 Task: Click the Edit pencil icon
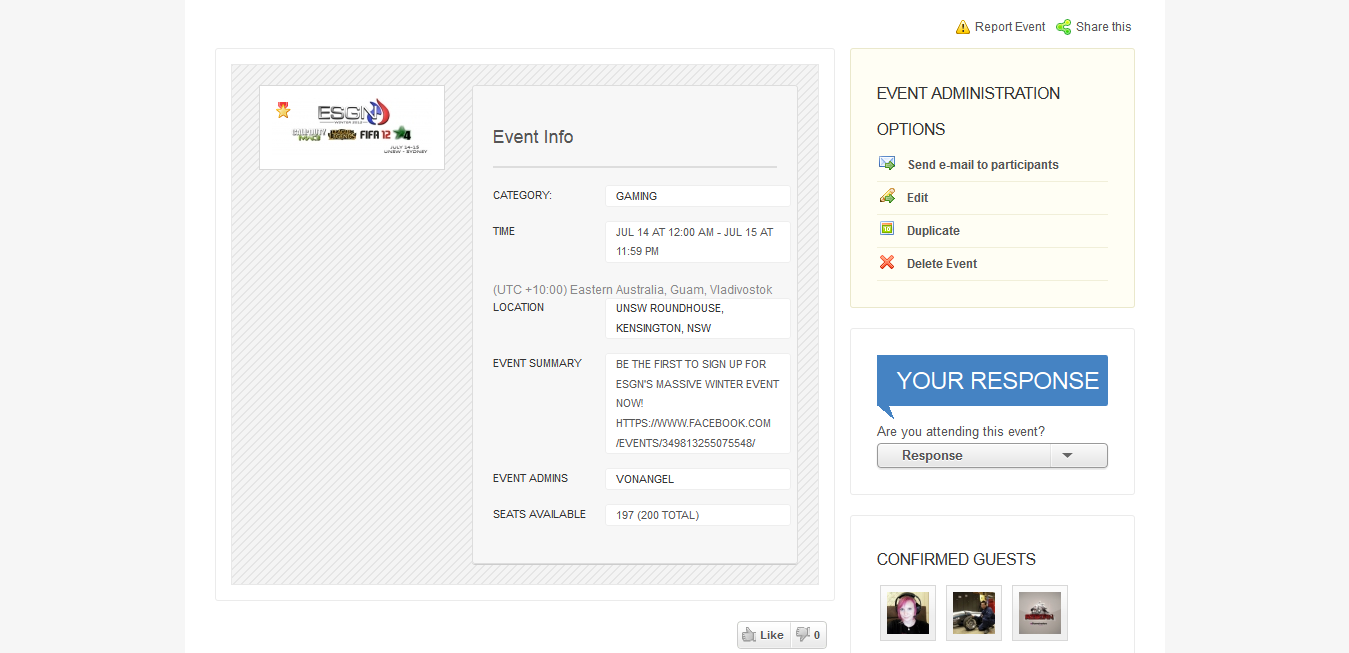pos(887,196)
